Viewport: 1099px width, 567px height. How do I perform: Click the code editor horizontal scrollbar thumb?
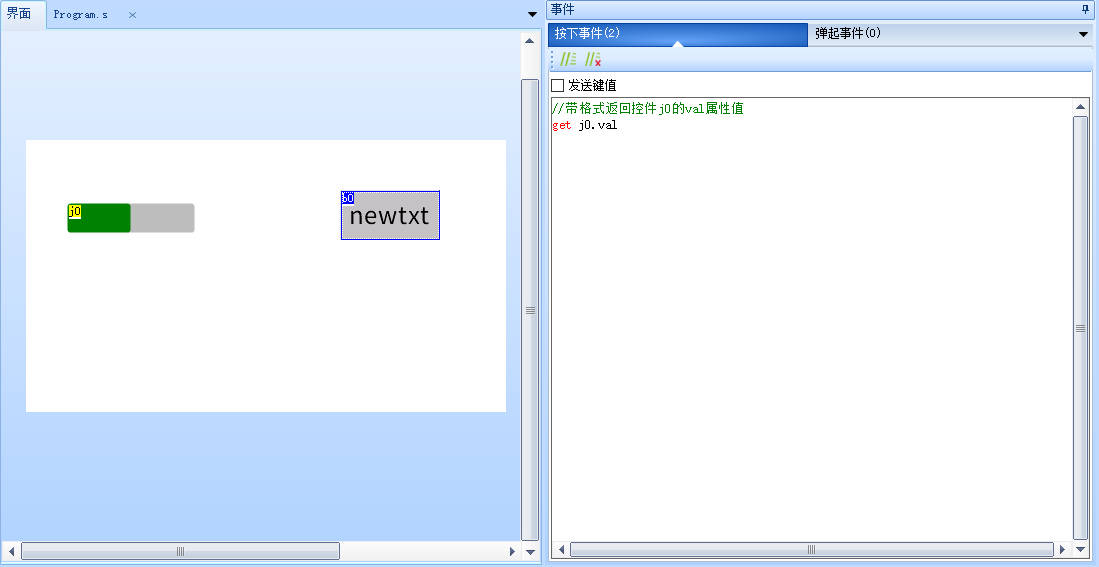click(x=811, y=550)
